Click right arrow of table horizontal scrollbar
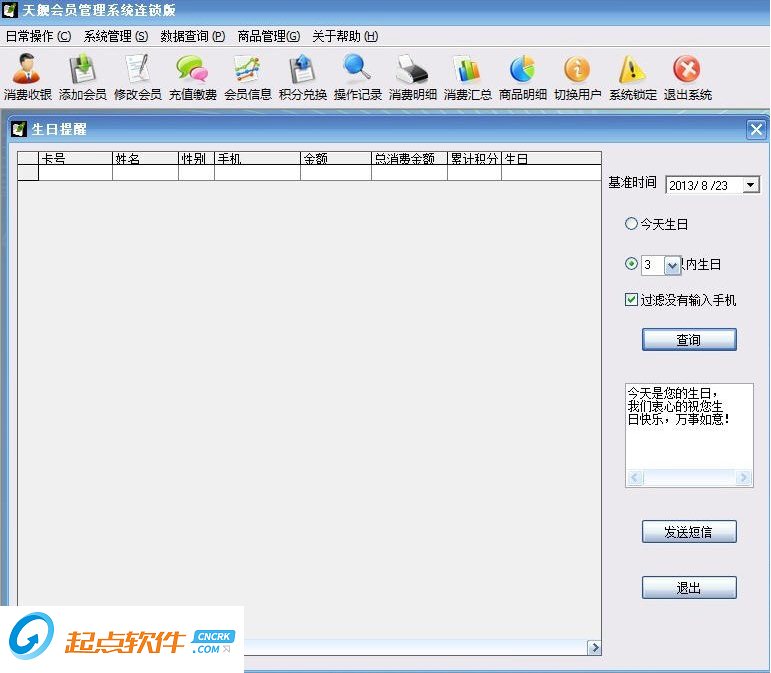The height and width of the screenshot is (673, 771). tap(594, 647)
